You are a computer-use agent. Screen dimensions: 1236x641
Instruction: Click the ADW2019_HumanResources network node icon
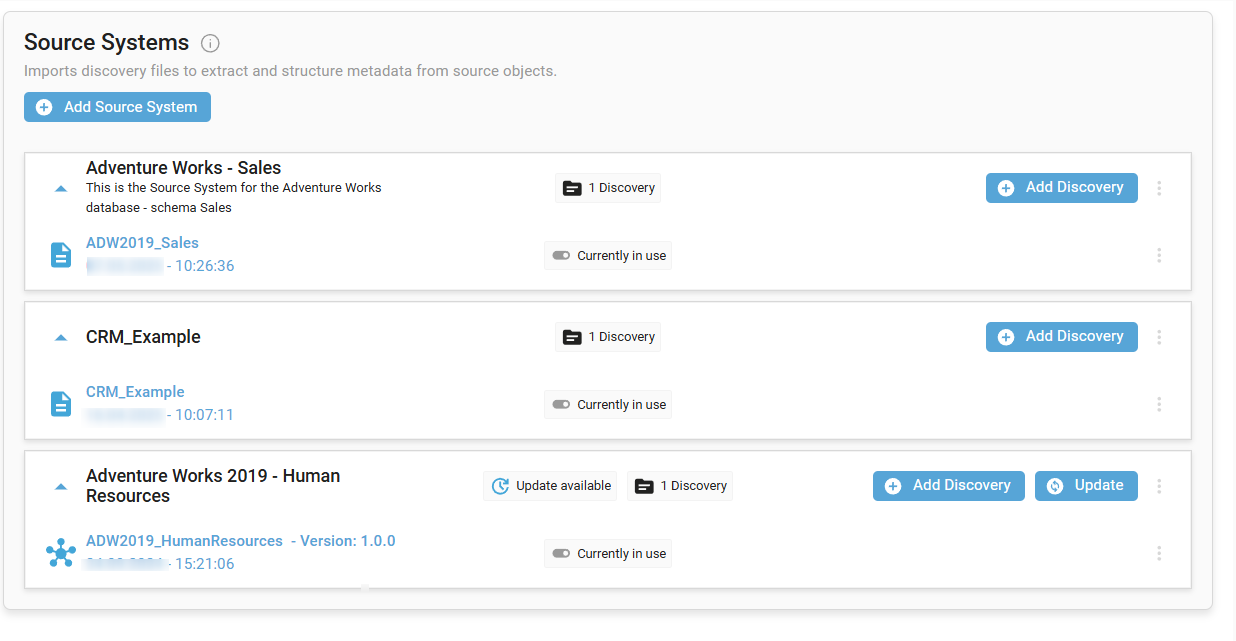61,553
